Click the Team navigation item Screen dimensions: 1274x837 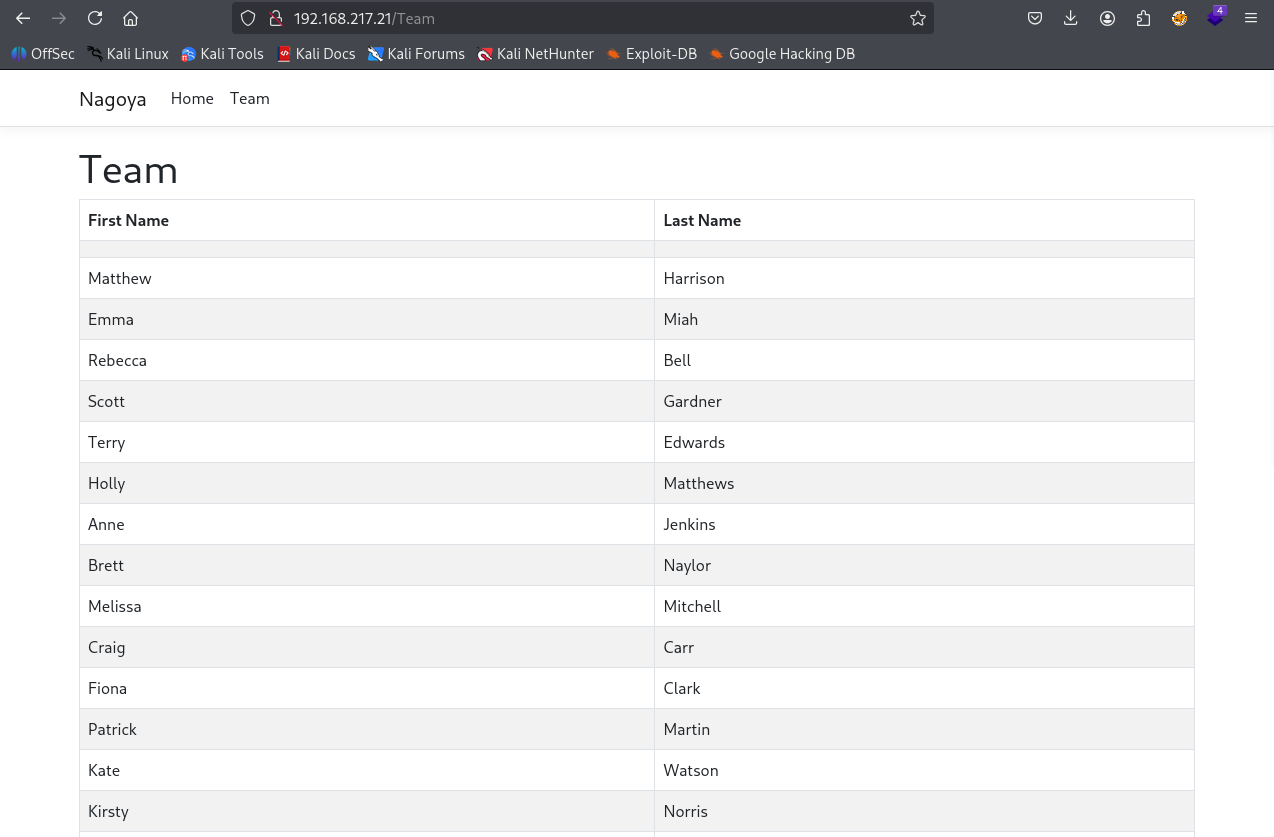click(x=250, y=98)
